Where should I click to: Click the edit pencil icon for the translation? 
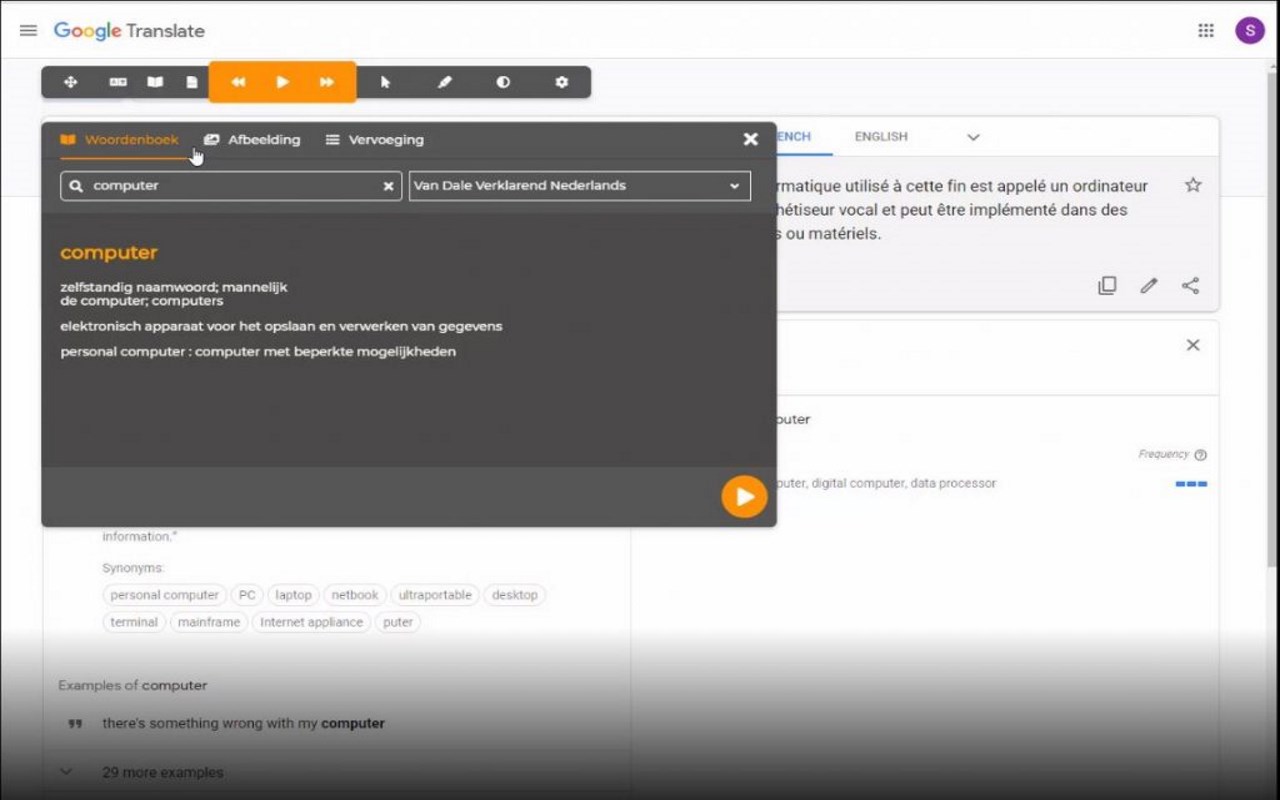coord(1149,286)
